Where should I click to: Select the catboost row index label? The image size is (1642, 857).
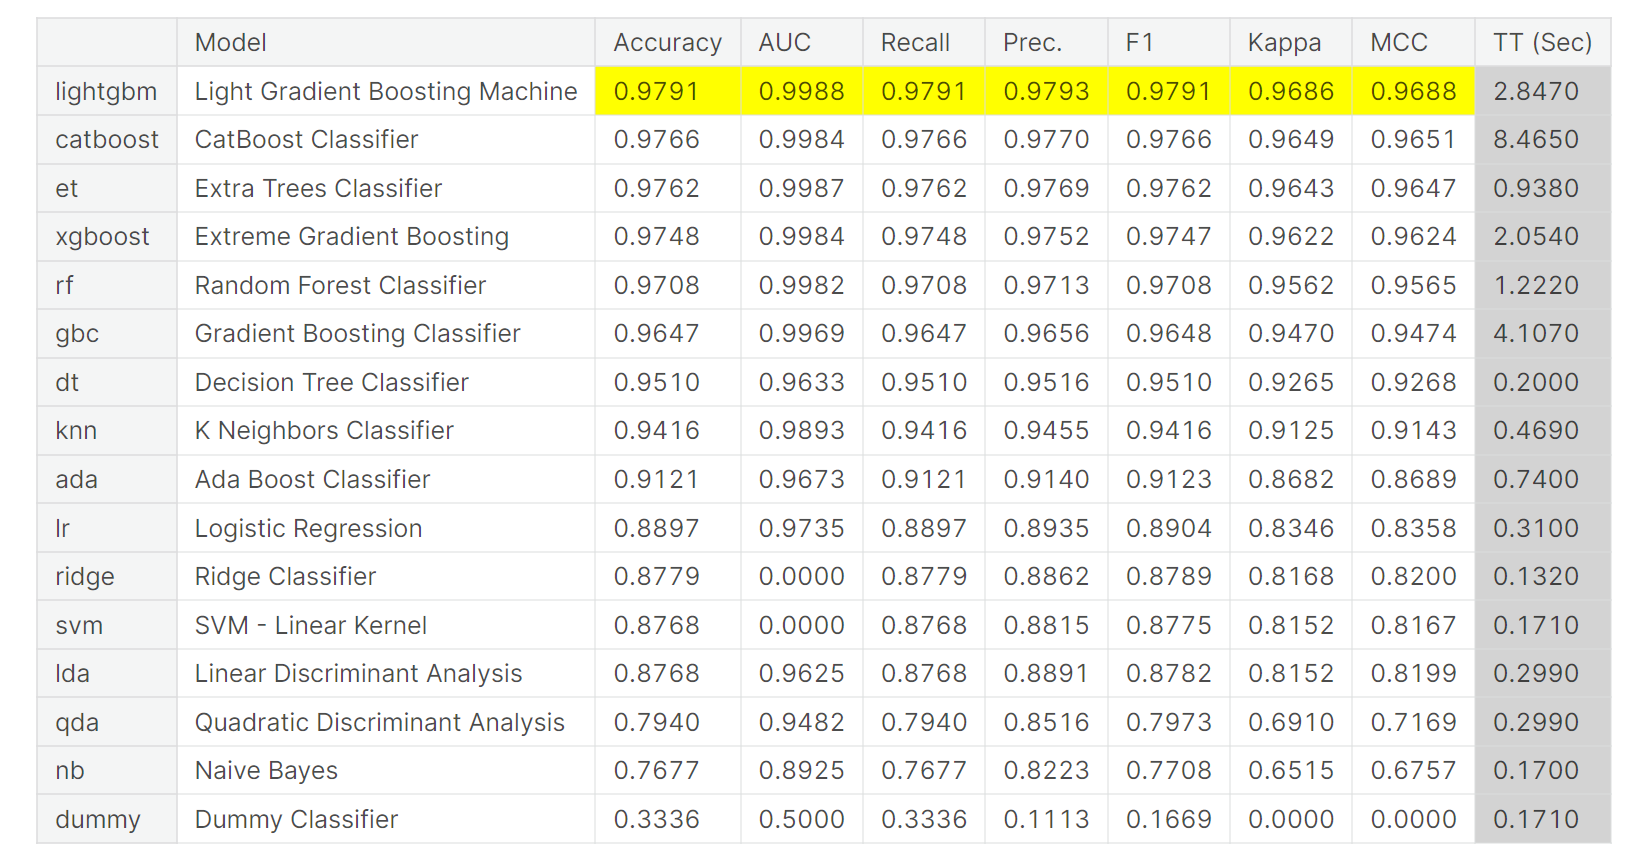[107, 140]
